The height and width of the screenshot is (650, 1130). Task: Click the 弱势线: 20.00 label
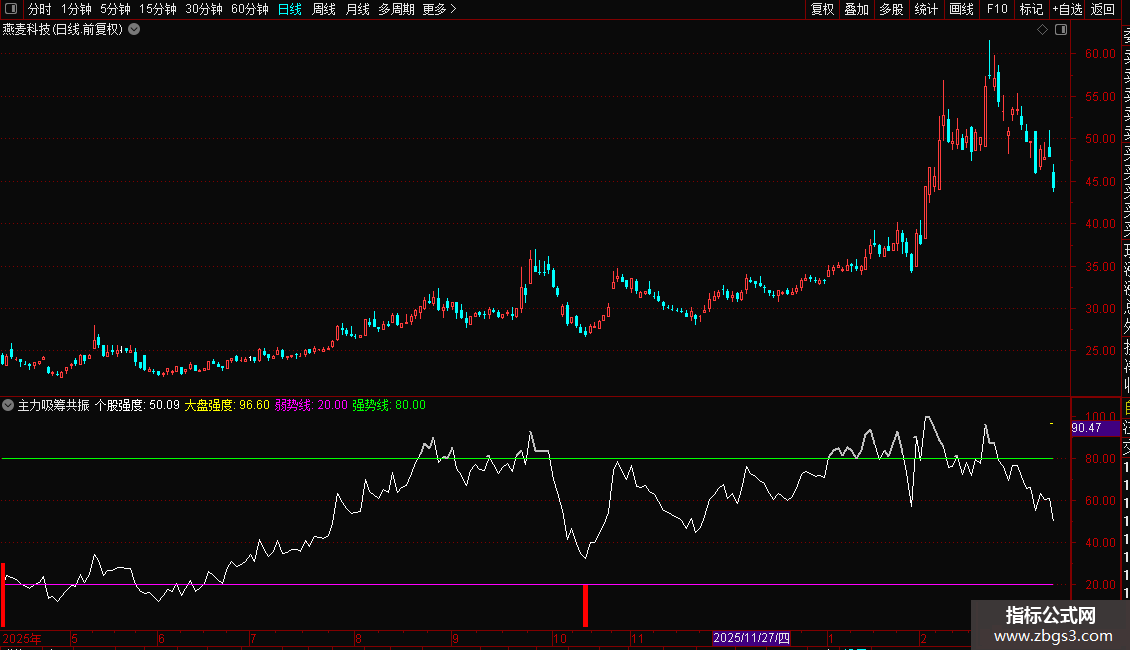[x=311, y=405]
